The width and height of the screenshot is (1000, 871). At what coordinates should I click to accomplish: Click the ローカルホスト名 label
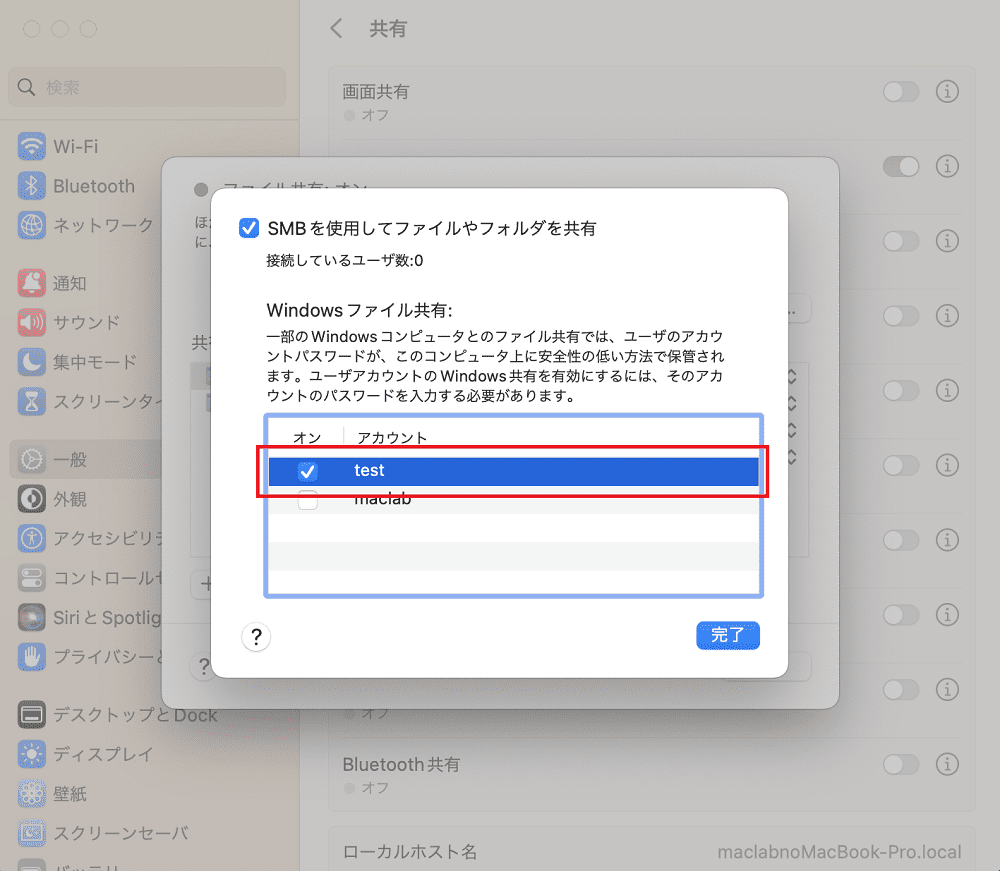pos(409,852)
